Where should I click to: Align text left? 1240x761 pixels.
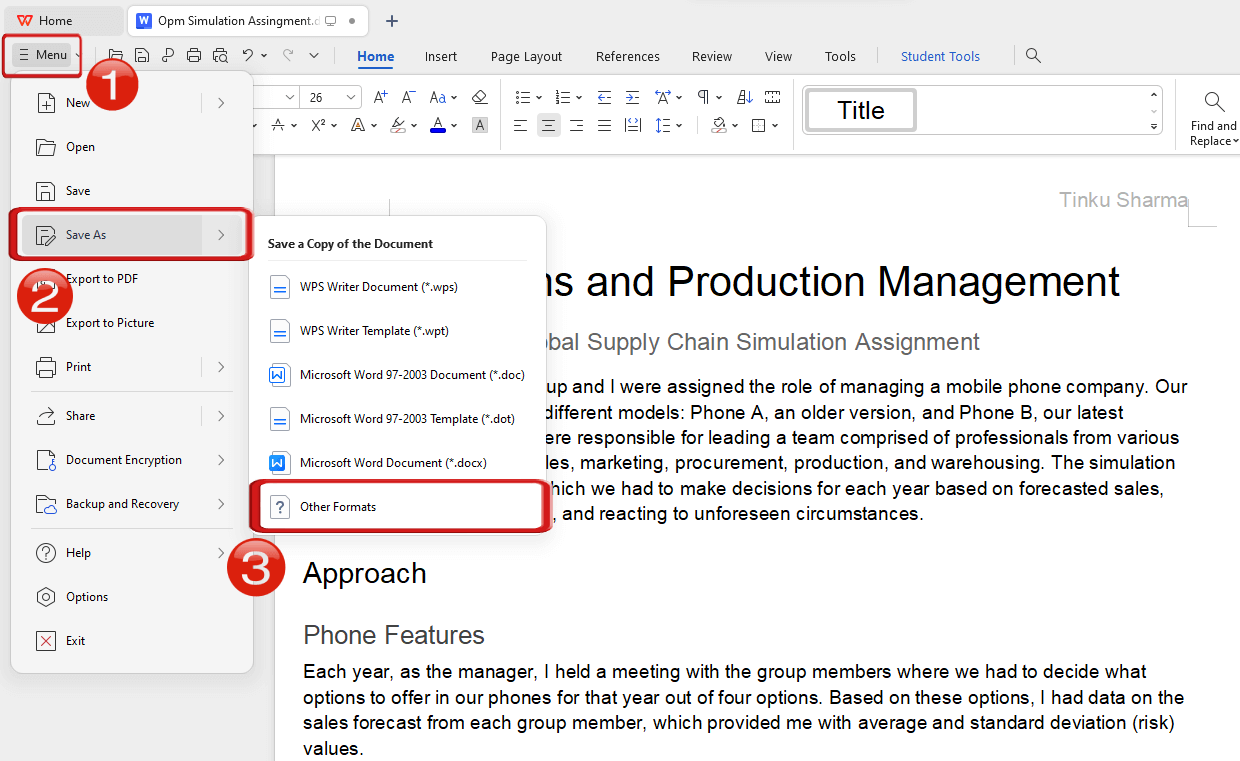(520, 125)
